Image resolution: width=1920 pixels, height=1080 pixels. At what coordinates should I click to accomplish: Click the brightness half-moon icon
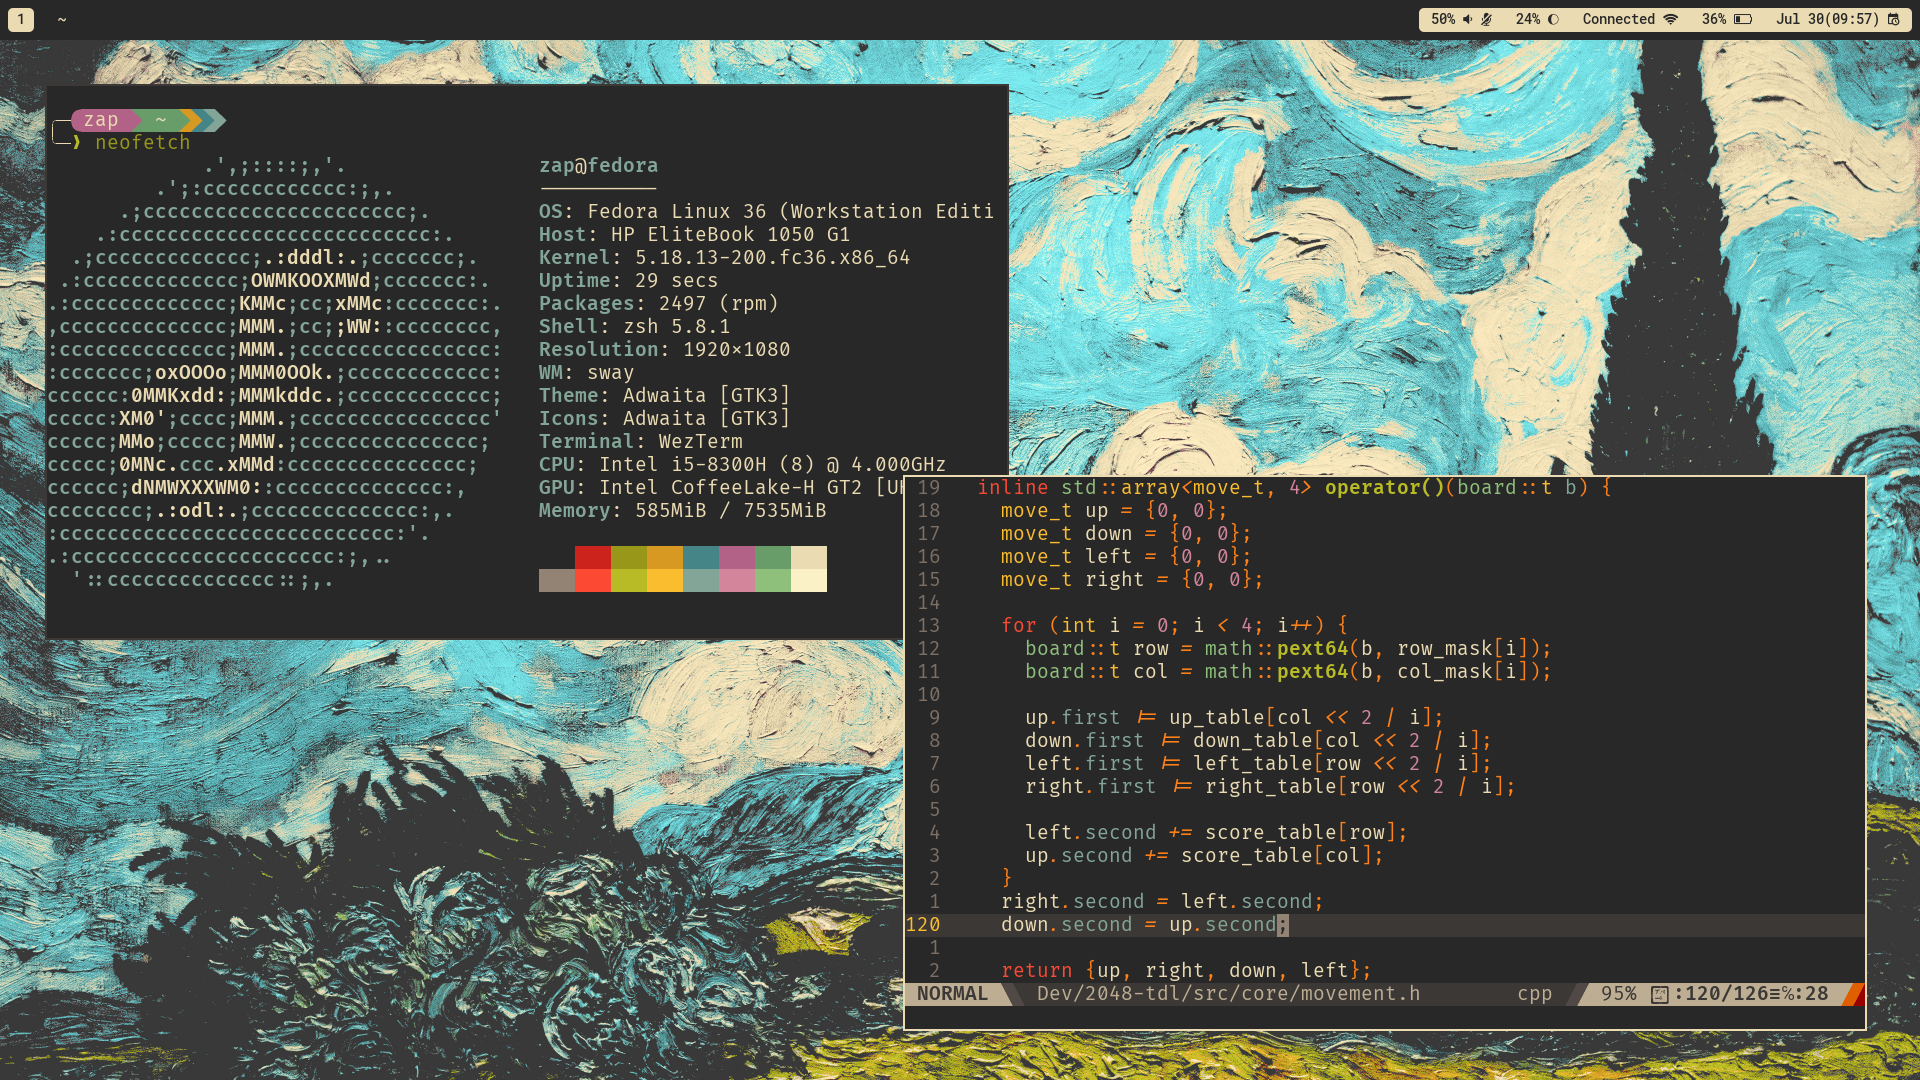point(1553,19)
